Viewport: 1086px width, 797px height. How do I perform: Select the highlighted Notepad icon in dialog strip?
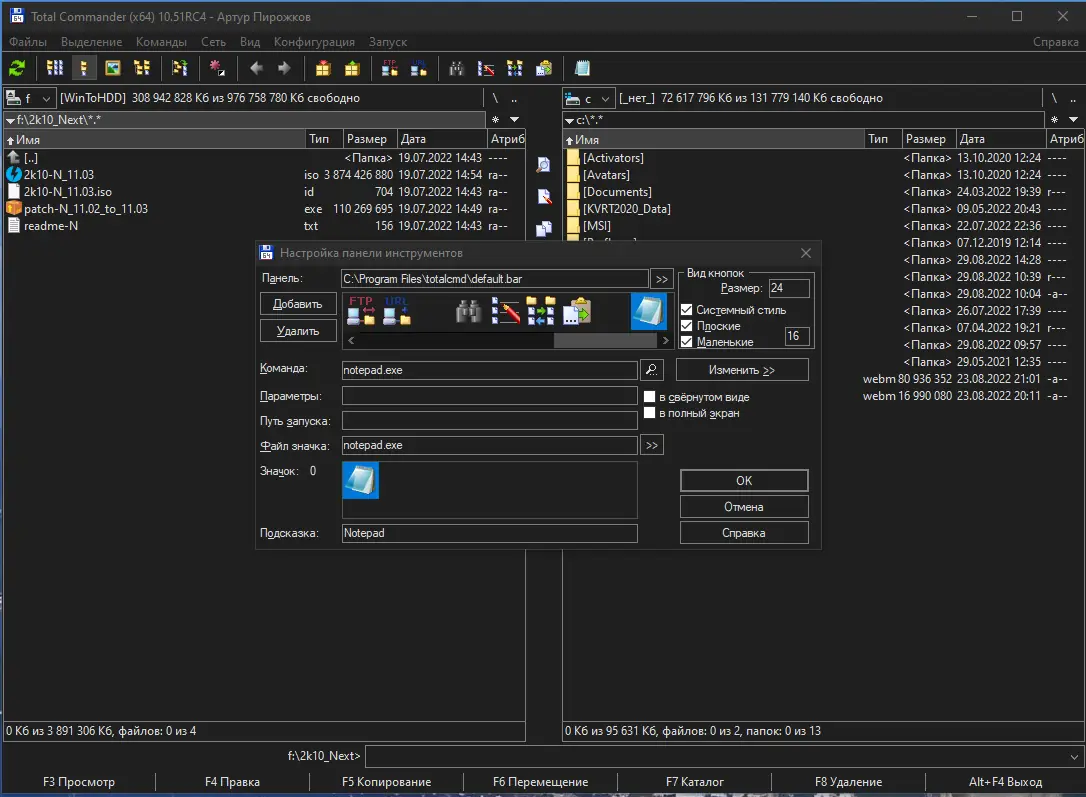pos(648,311)
